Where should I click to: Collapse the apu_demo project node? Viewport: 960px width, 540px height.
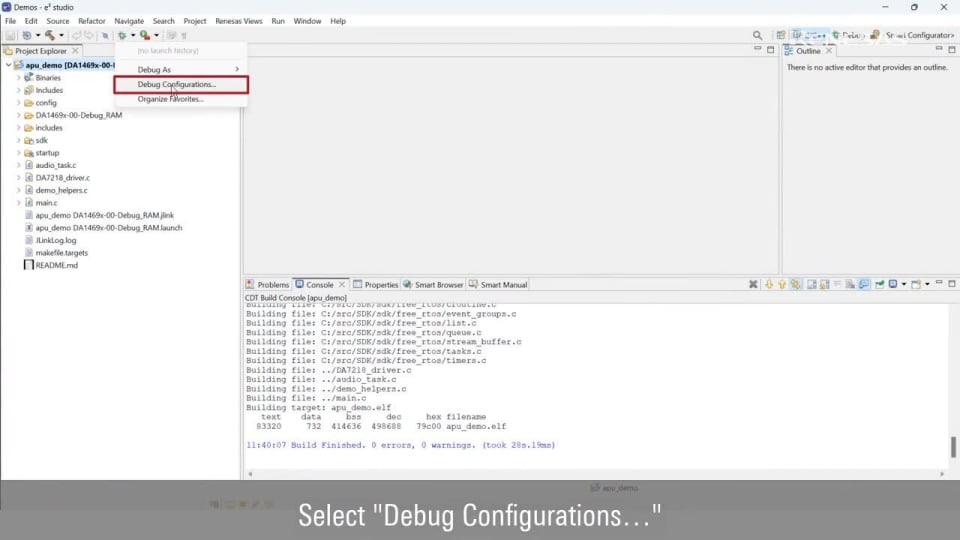tap(9, 65)
